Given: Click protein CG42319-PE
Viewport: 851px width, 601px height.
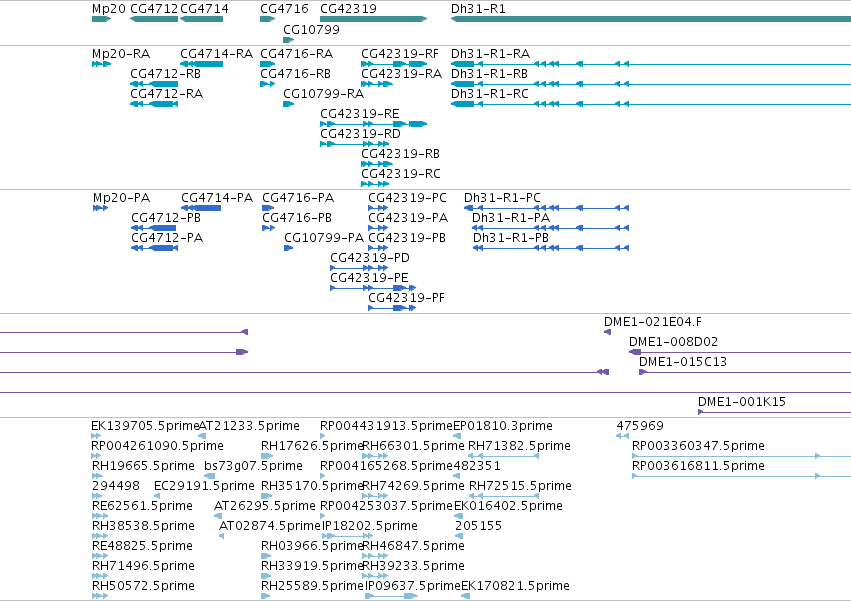Looking at the screenshot, I should pyautogui.click(x=369, y=279).
